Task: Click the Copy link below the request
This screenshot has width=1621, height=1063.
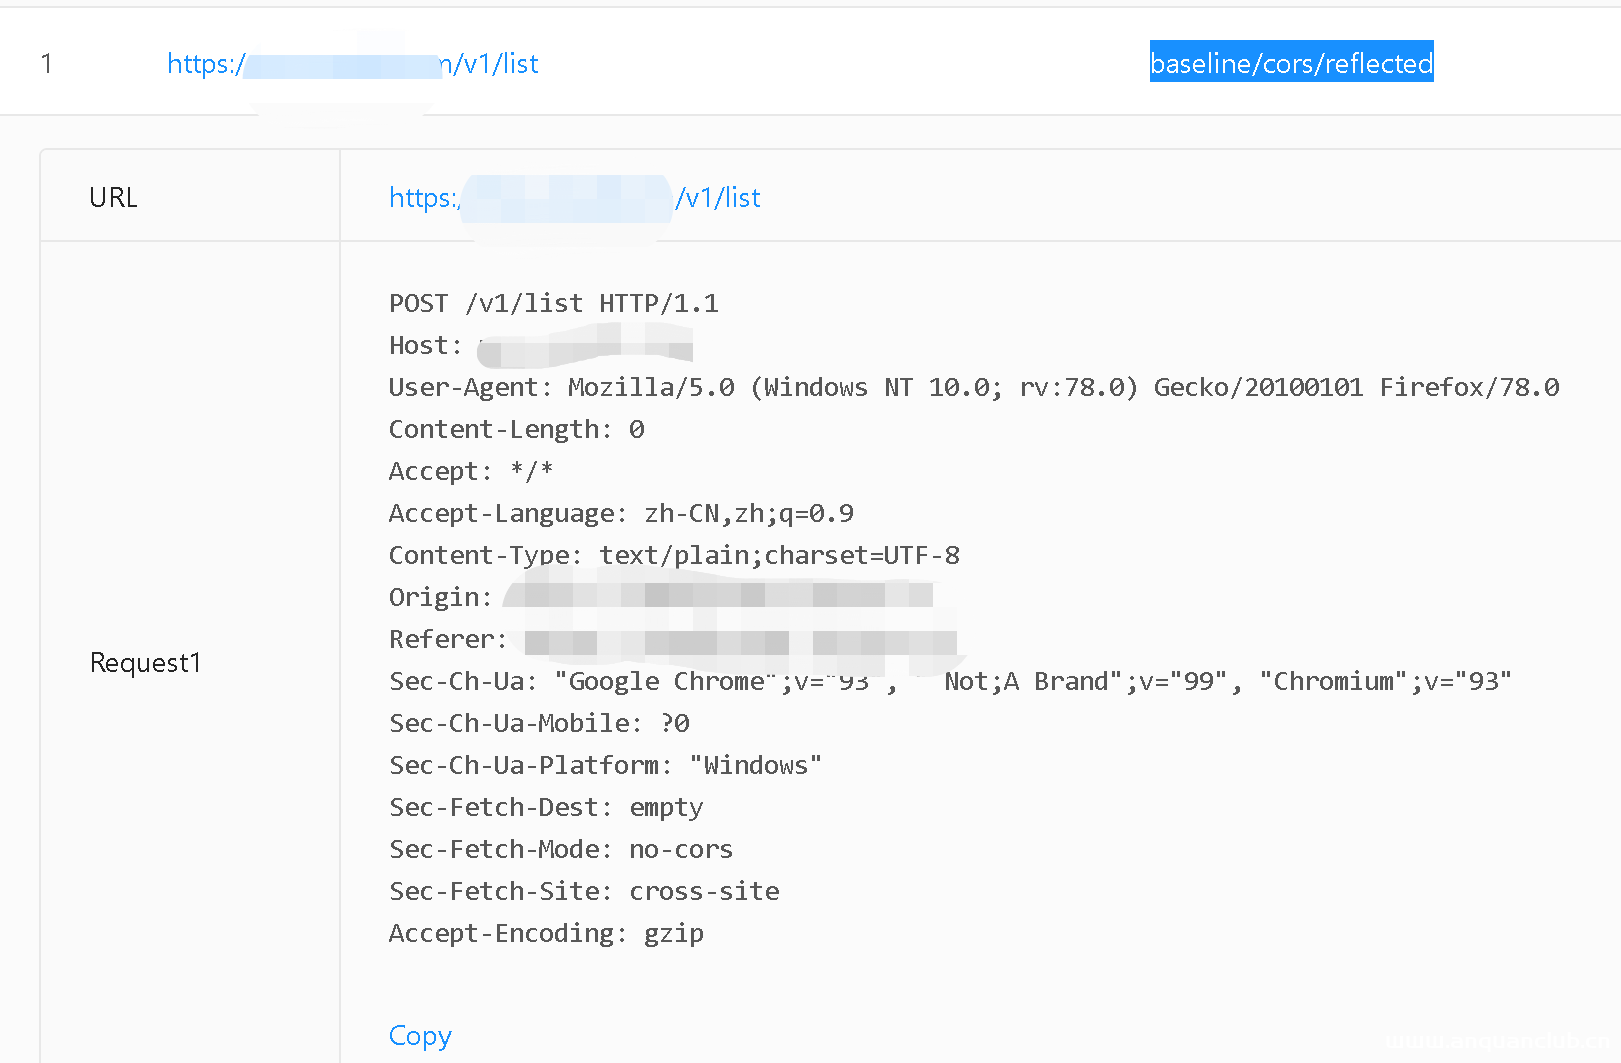Action: [x=420, y=1036]
